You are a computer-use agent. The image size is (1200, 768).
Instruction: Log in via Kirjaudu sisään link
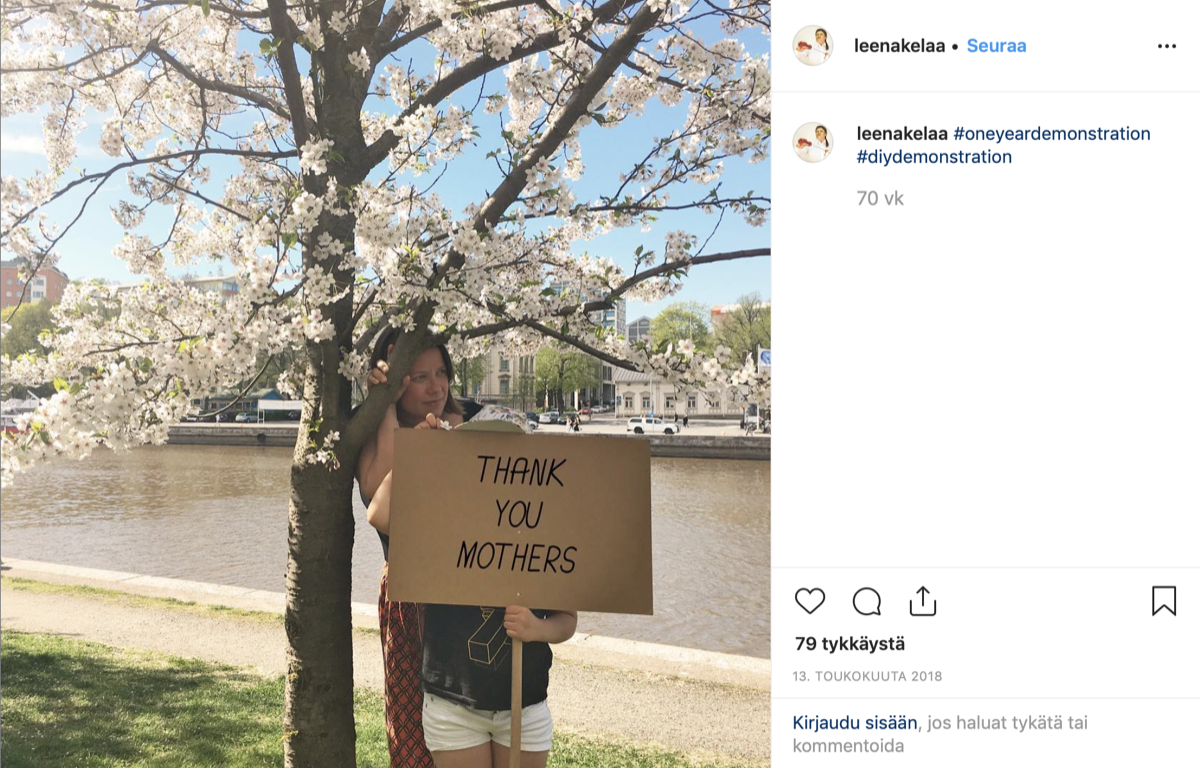point(855,722)
